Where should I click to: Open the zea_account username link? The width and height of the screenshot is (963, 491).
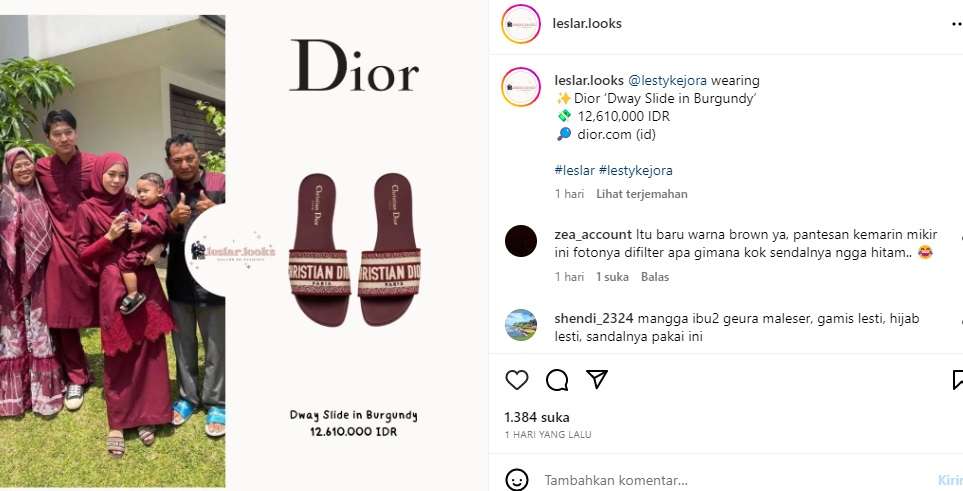coord(593,235)
